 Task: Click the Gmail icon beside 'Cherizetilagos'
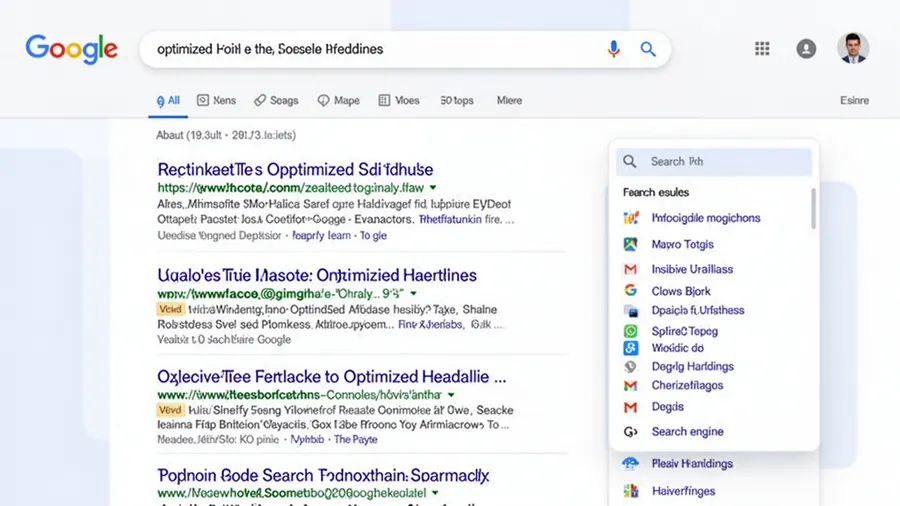tap(631, 386)
